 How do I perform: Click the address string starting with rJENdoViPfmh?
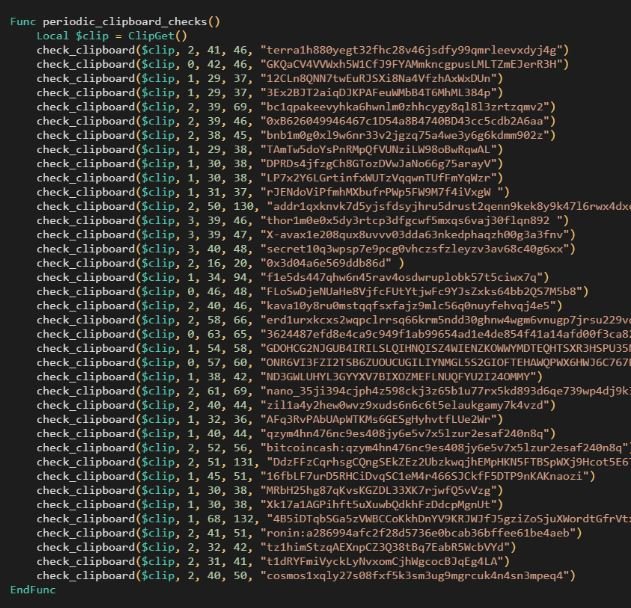(381, 192)
